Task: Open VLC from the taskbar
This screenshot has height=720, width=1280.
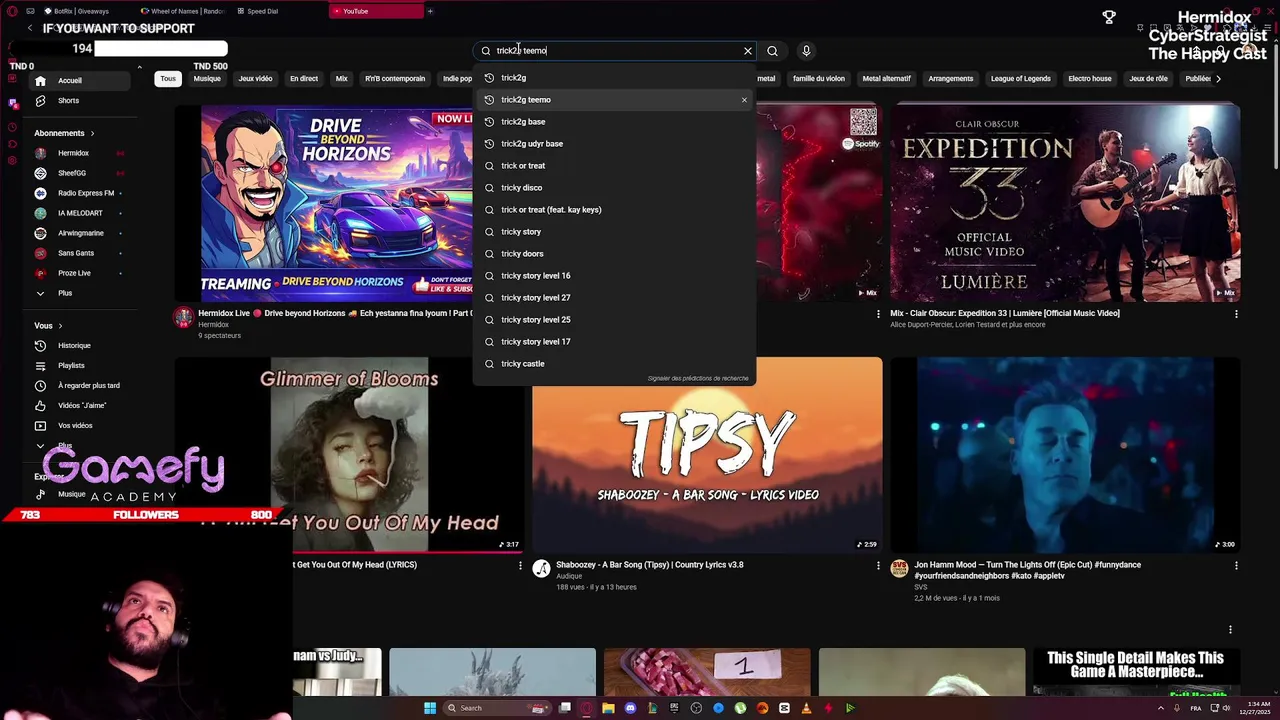Action: click(x=806, y=708)
